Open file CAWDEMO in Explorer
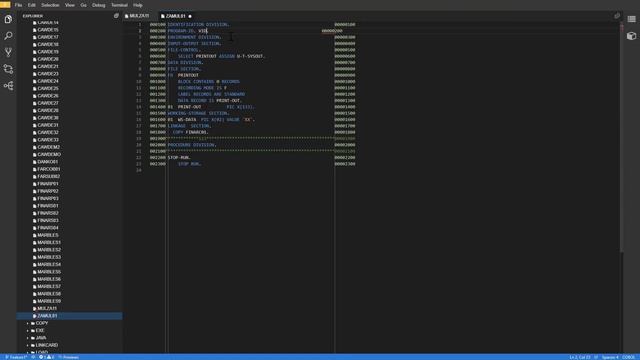640x360 pixels. coord(49,155)
